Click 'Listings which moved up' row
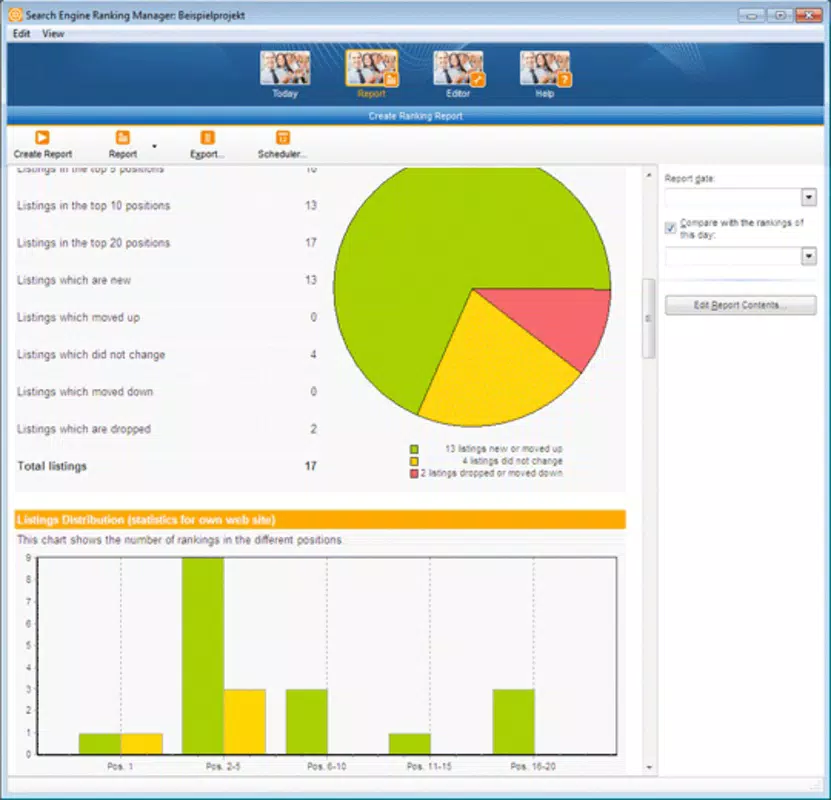This screenshot has width=831, height=800. pyautogui.click(x=167, y=317)
